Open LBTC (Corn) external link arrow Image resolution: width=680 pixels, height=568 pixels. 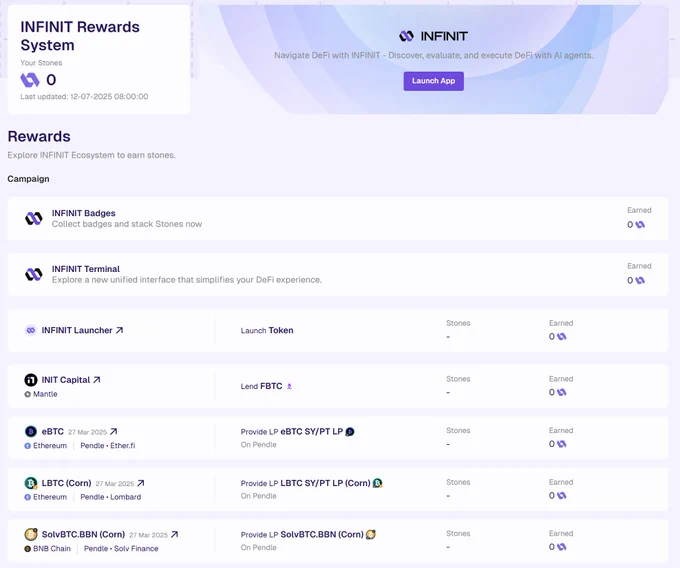click(141, 483)
